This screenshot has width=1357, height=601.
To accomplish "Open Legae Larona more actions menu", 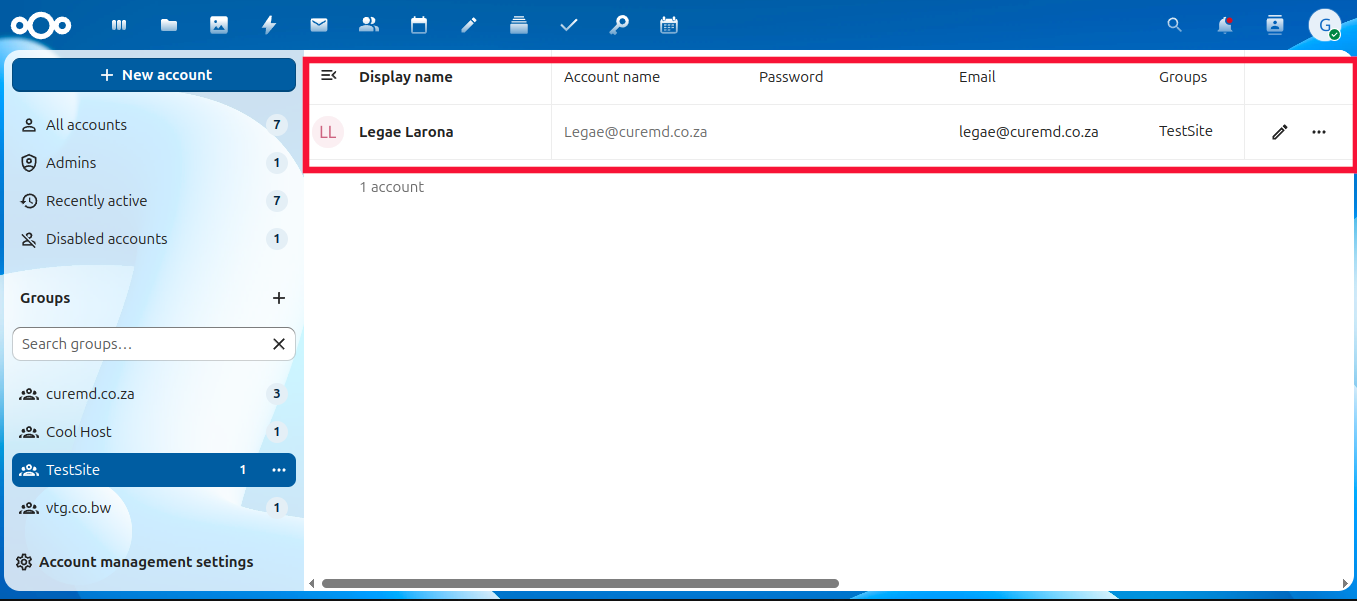I will [1319, 132].
